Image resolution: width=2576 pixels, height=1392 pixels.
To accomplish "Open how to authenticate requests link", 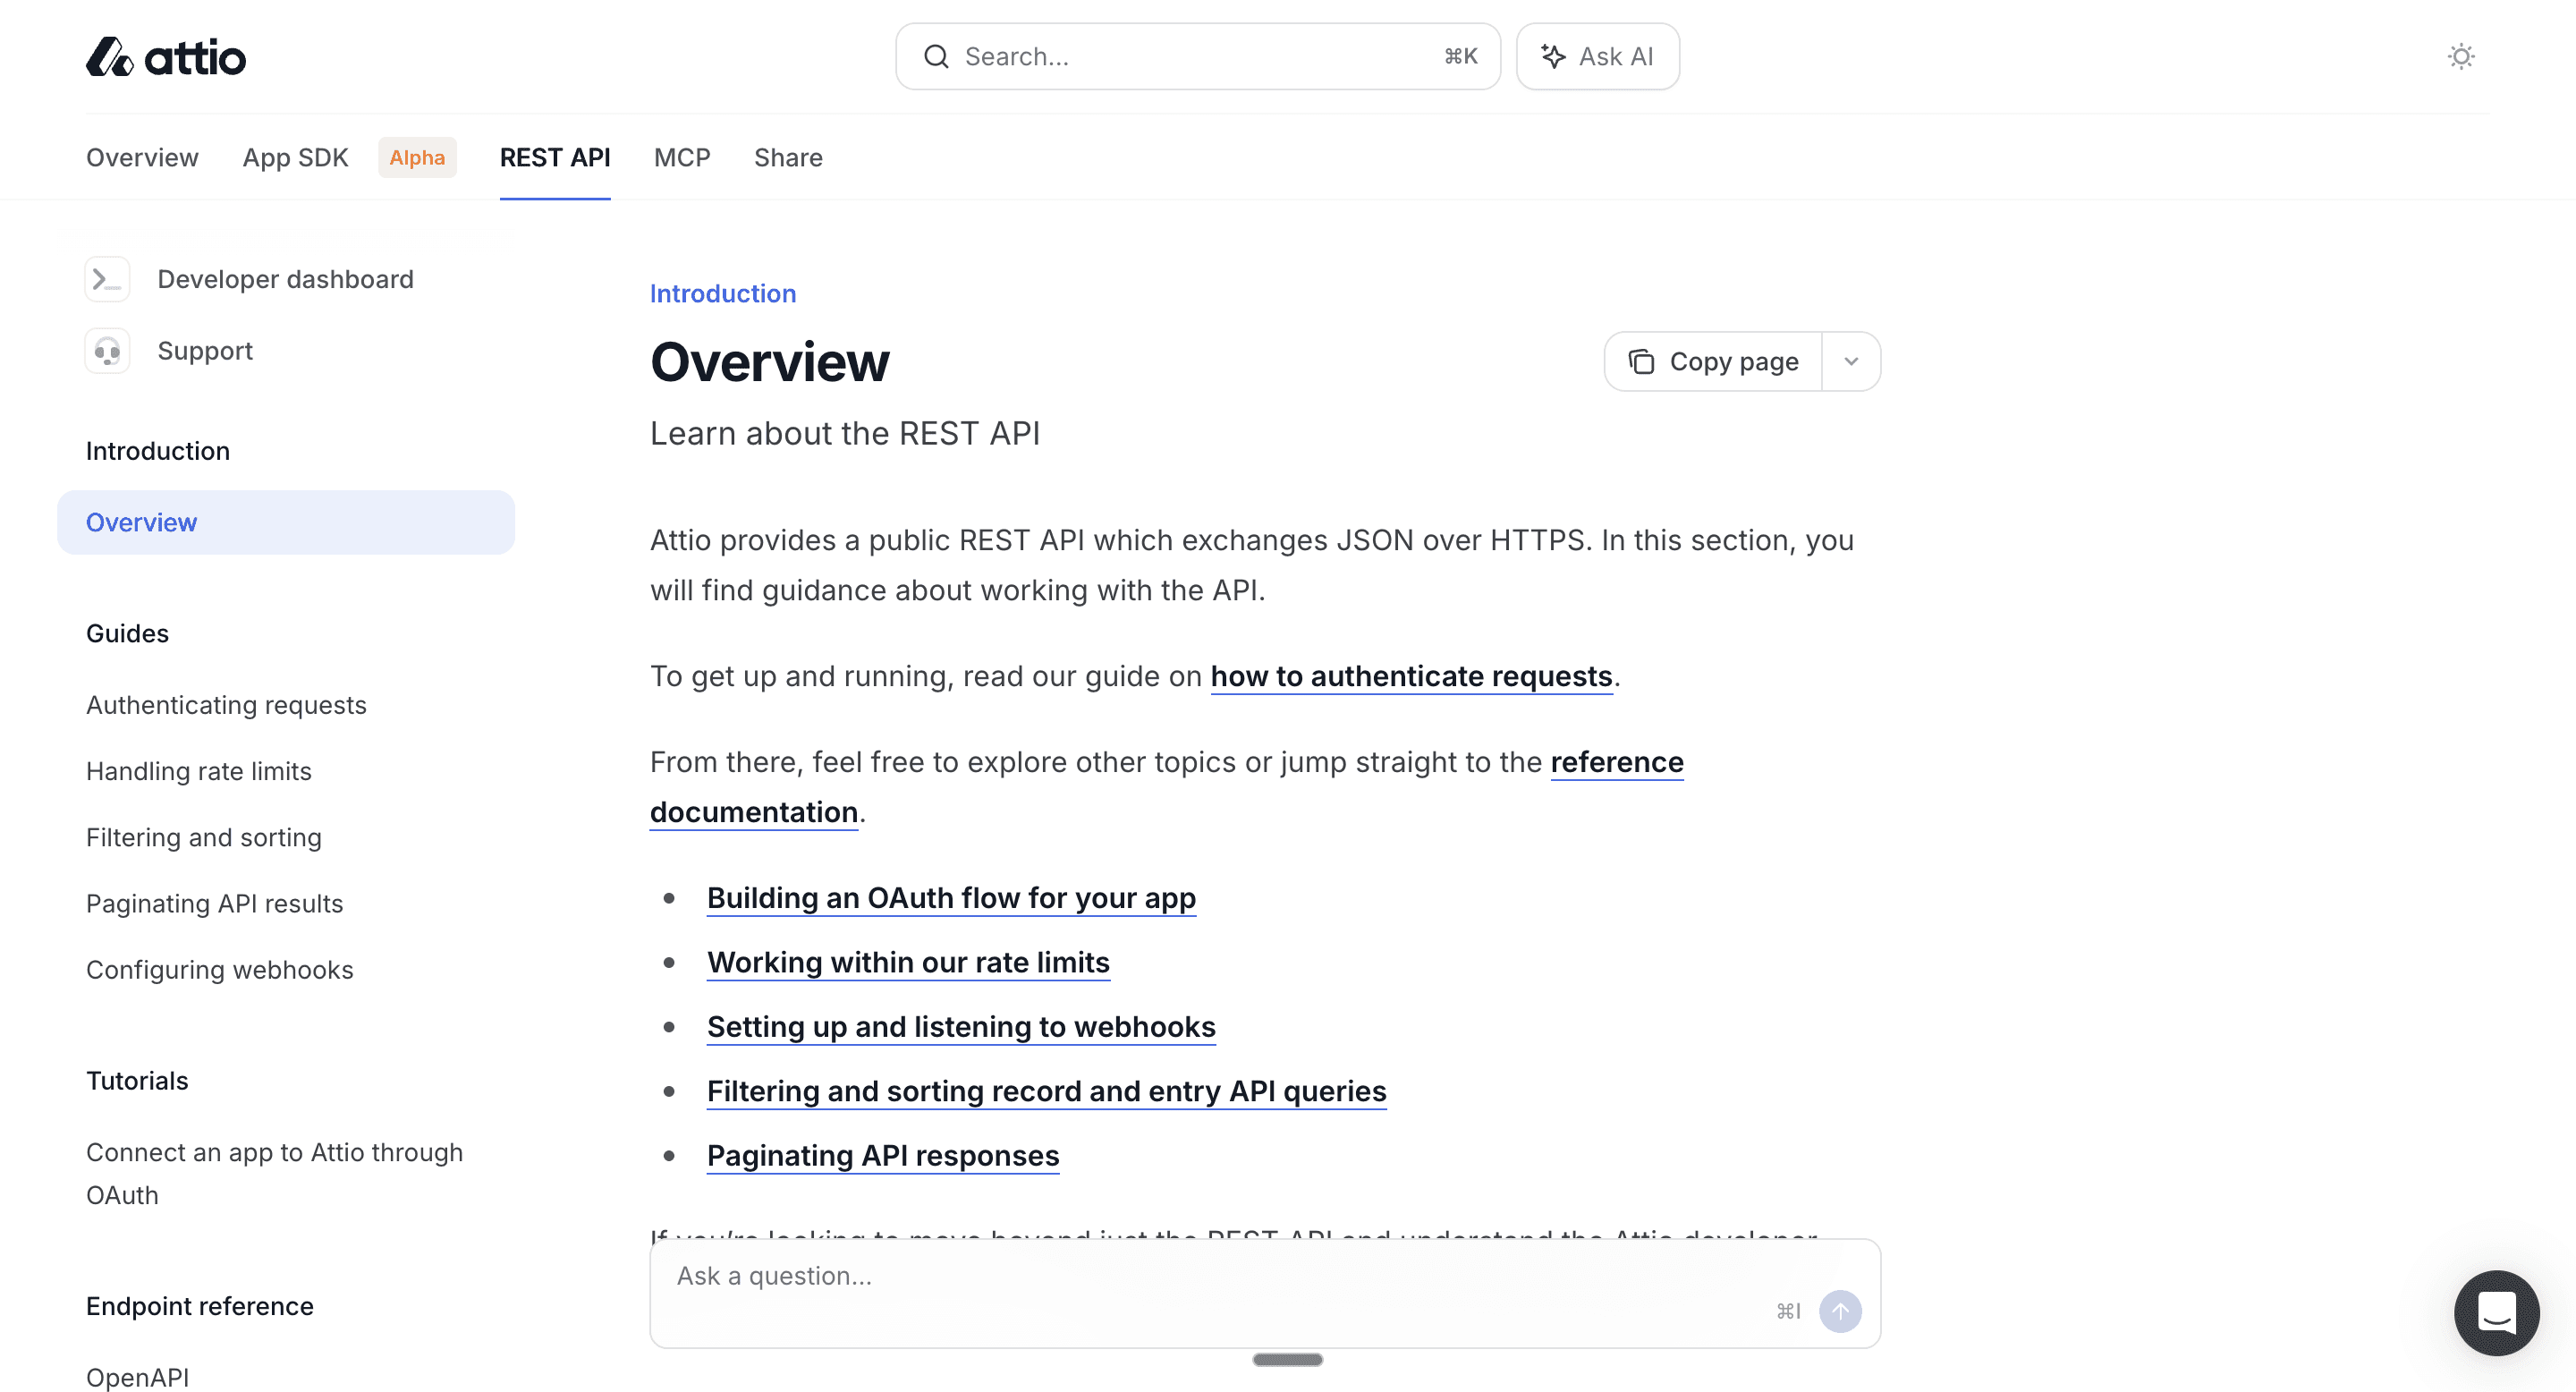I will (x=1410, y=676).
